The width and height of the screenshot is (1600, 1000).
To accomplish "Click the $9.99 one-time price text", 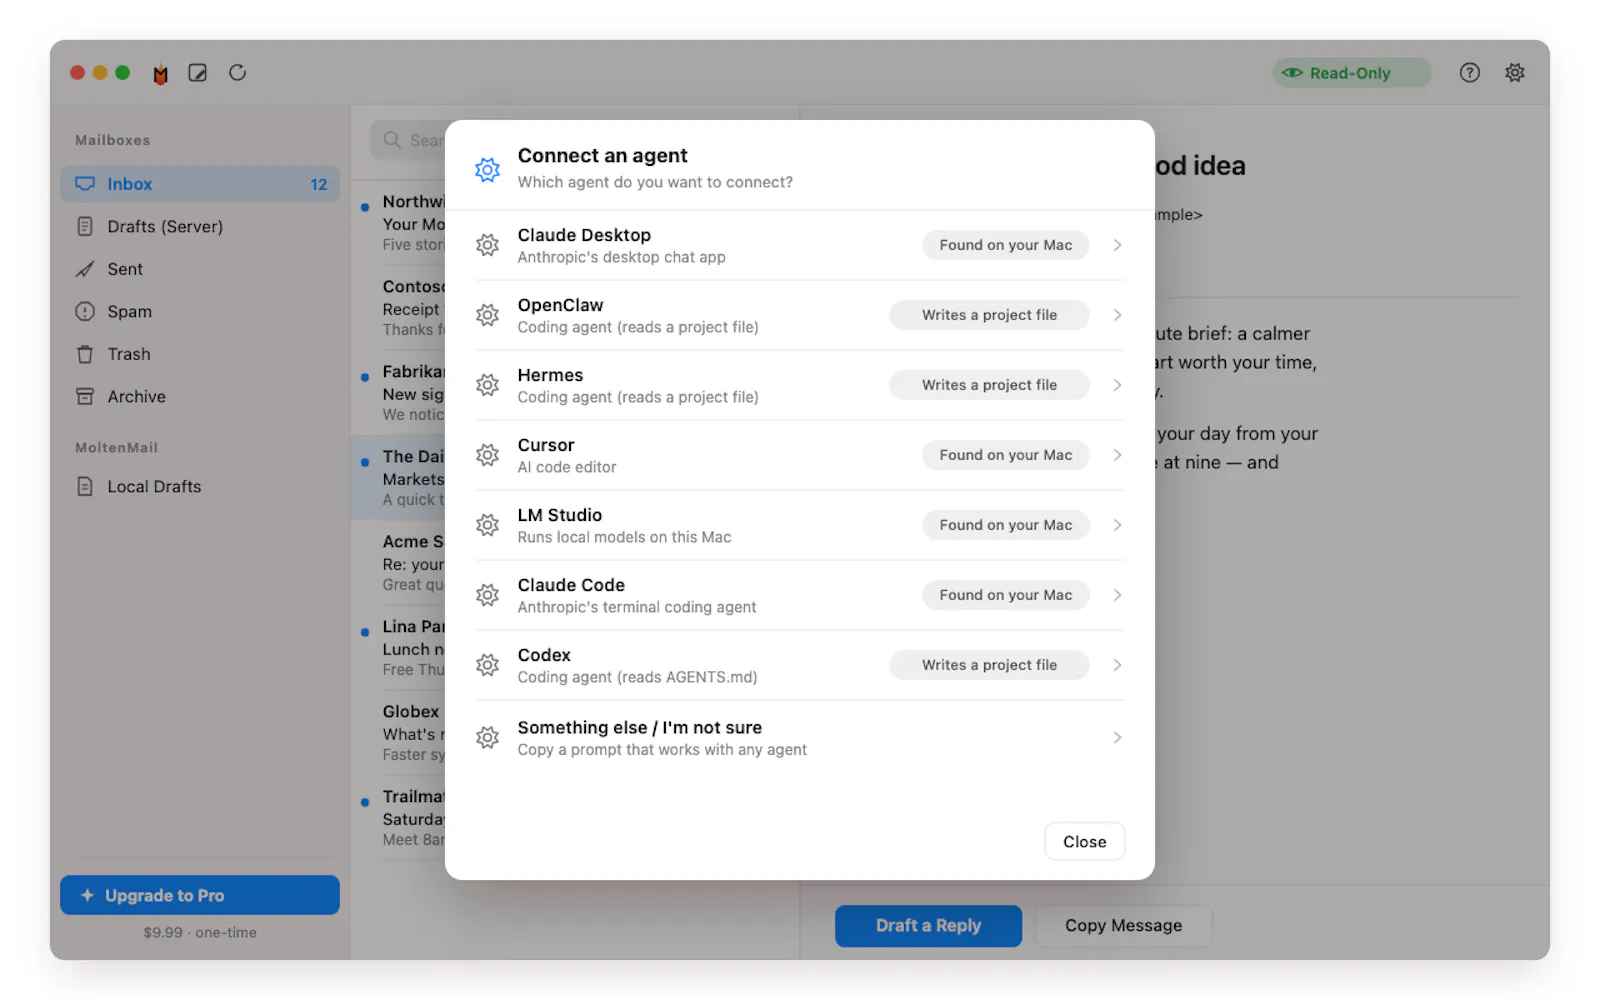I will (200, 933).
